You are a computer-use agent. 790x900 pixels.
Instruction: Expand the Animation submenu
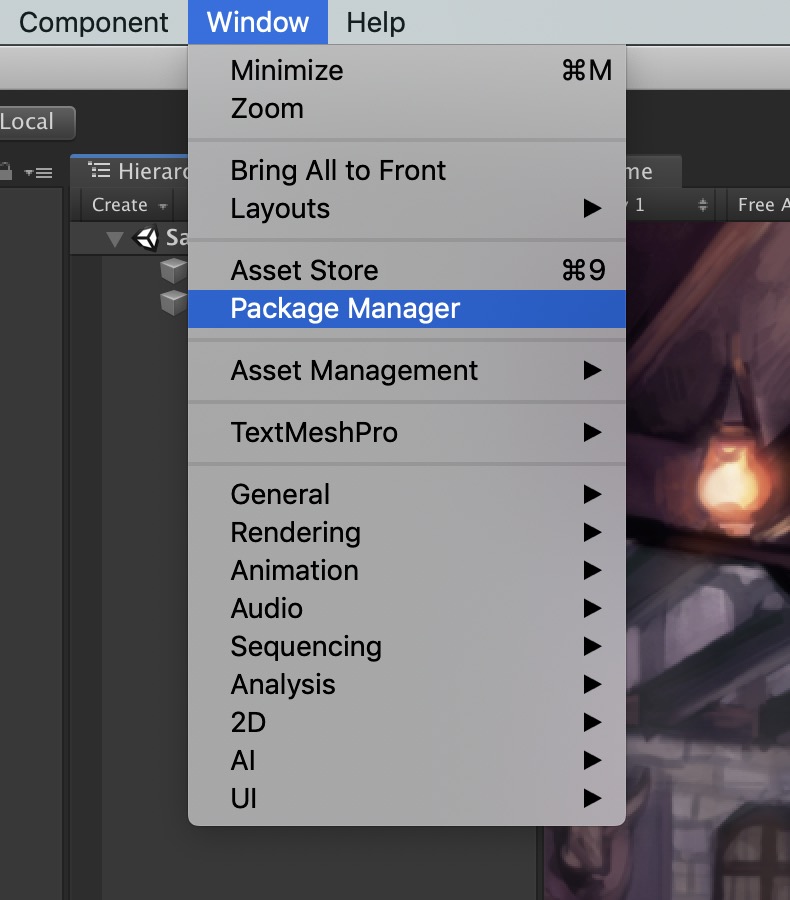coord(406,570)
